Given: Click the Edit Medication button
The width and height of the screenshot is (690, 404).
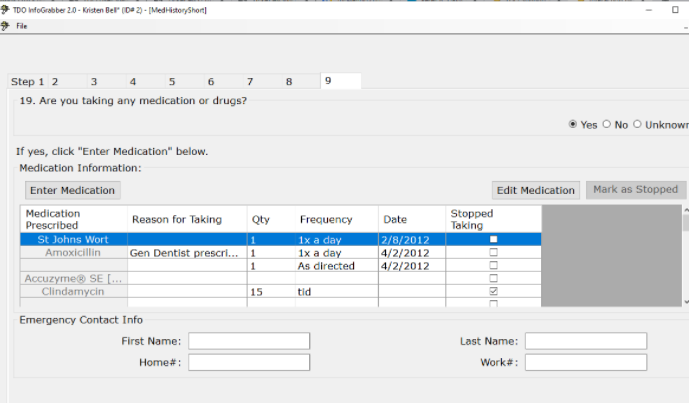Looking at the screenshot, I should (536, 190).
